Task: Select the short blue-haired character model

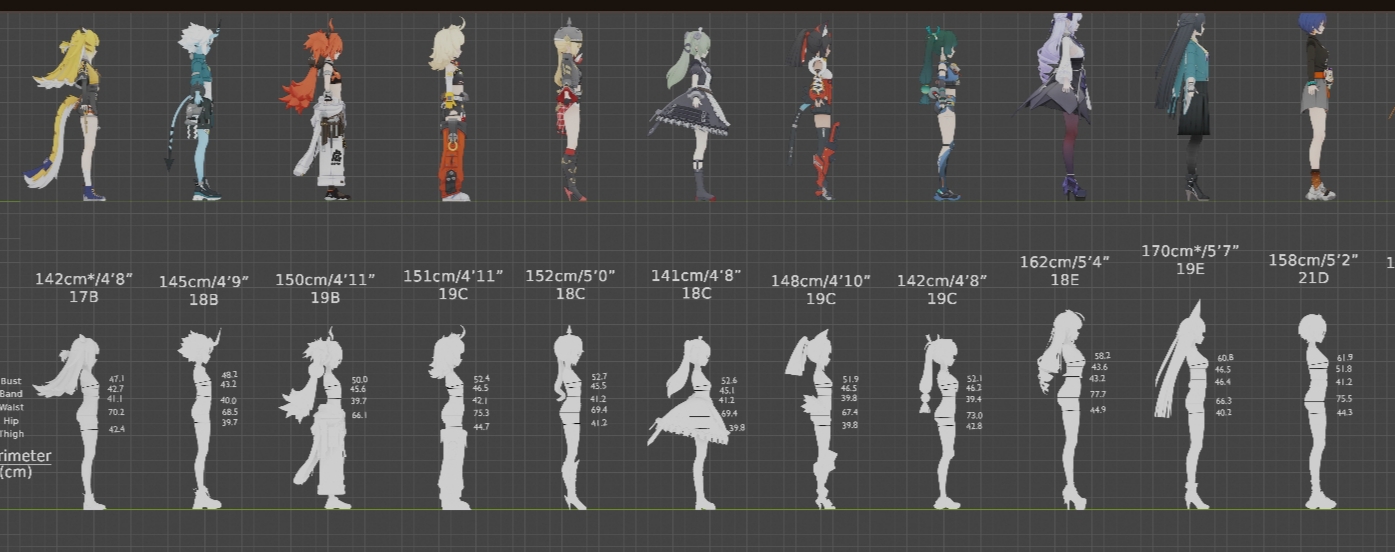Action: 1318,106
